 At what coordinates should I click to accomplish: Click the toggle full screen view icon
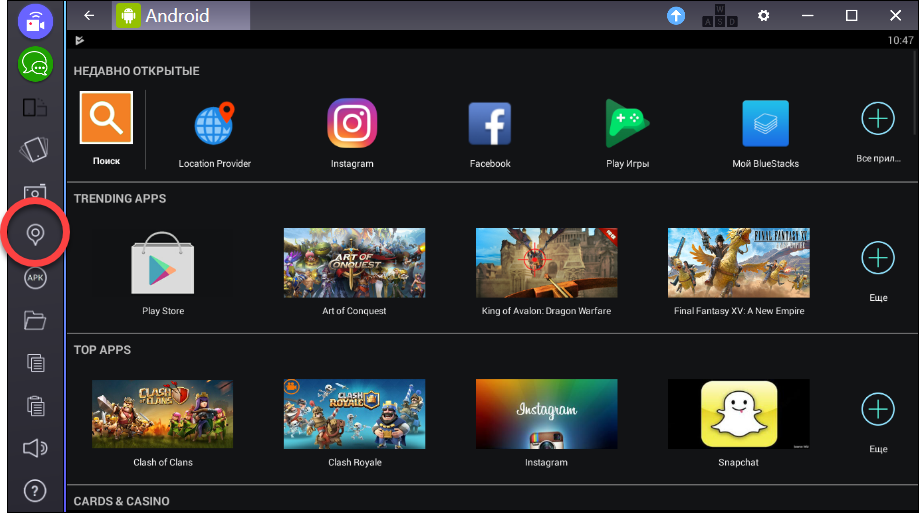click(x=35, y=108)
